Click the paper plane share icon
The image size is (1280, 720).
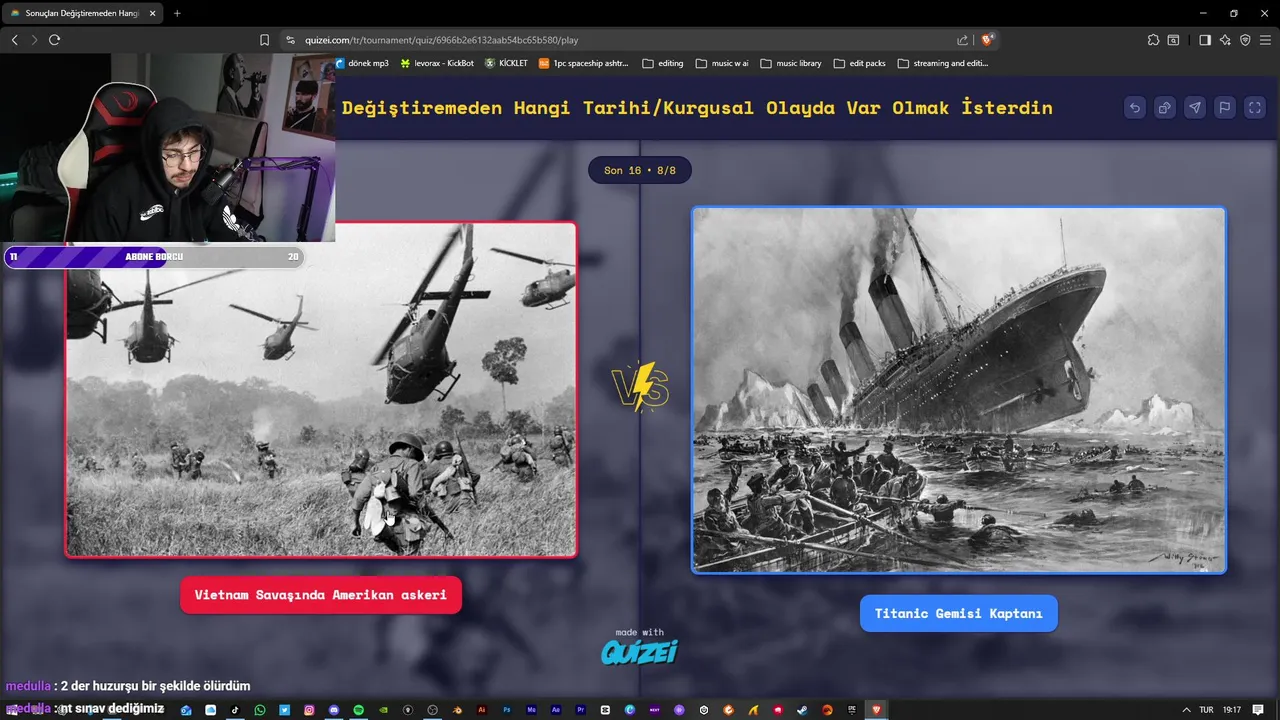tap(1194, 108)
